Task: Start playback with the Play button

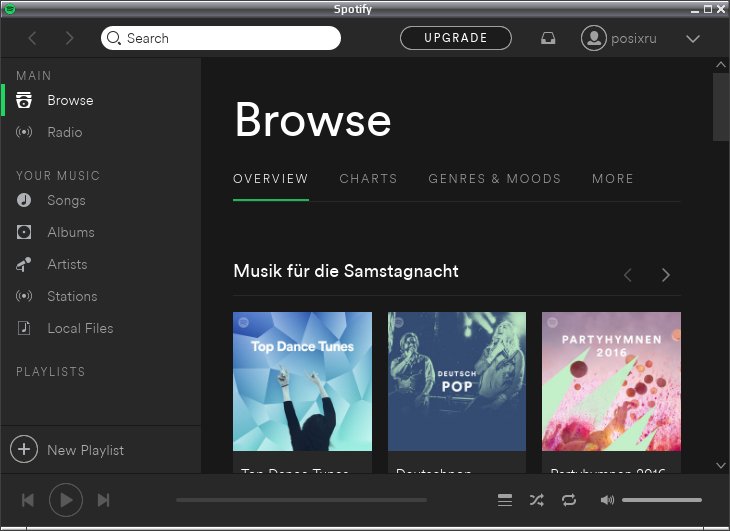Action: (66, 500)
